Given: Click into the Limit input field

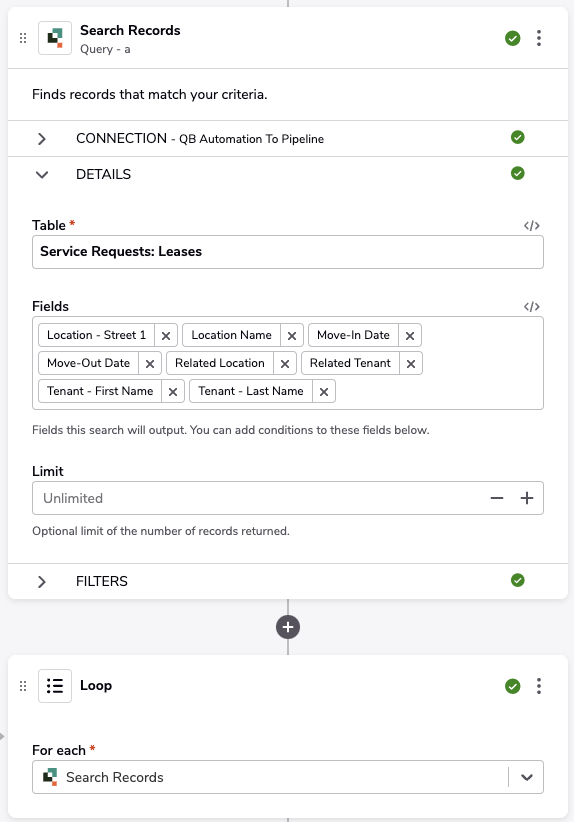Looking at the screenshot, I should pyautogui.click(x=259, y=498).
